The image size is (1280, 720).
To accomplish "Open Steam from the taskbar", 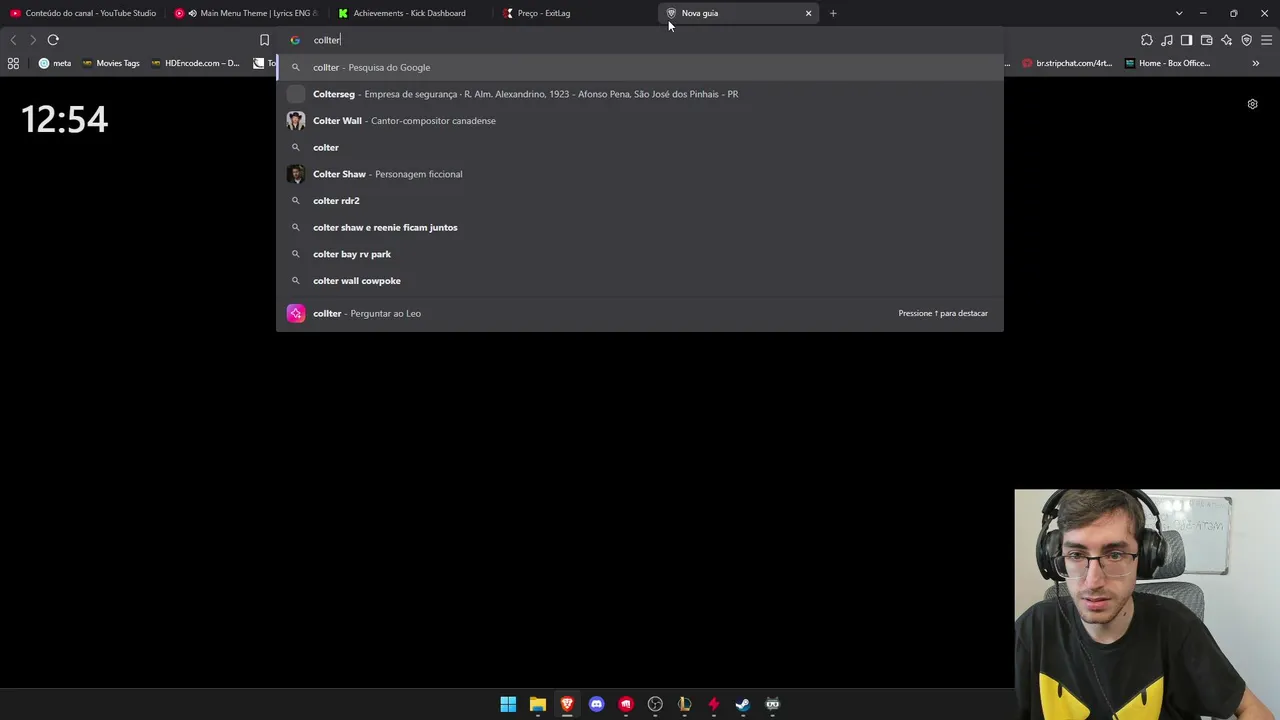I will coord(743,704).
